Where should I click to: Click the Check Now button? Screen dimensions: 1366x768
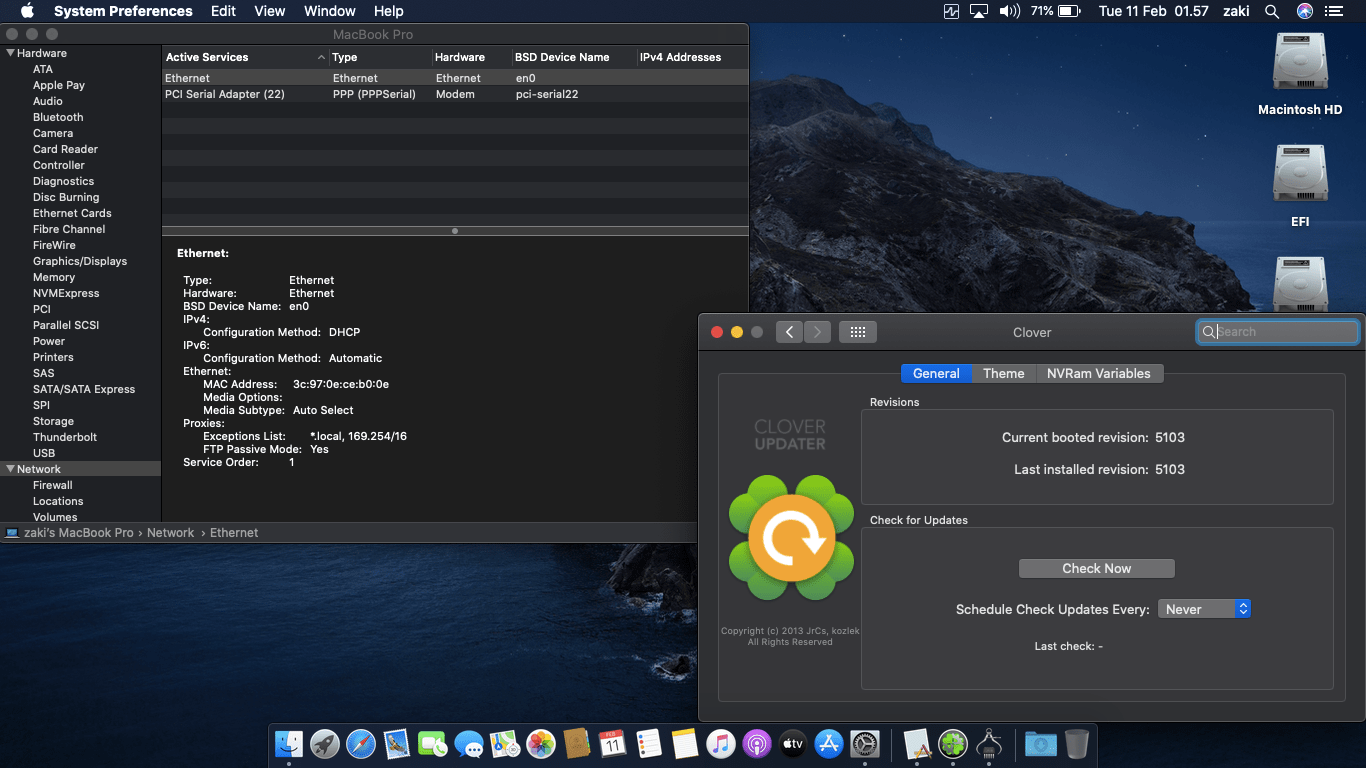[x=1096, y=568]
